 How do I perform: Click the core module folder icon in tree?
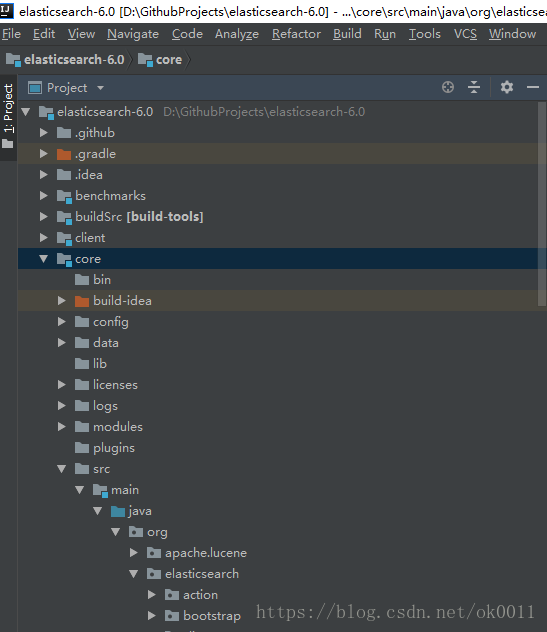pyautogui.click(x=64, y=259)
